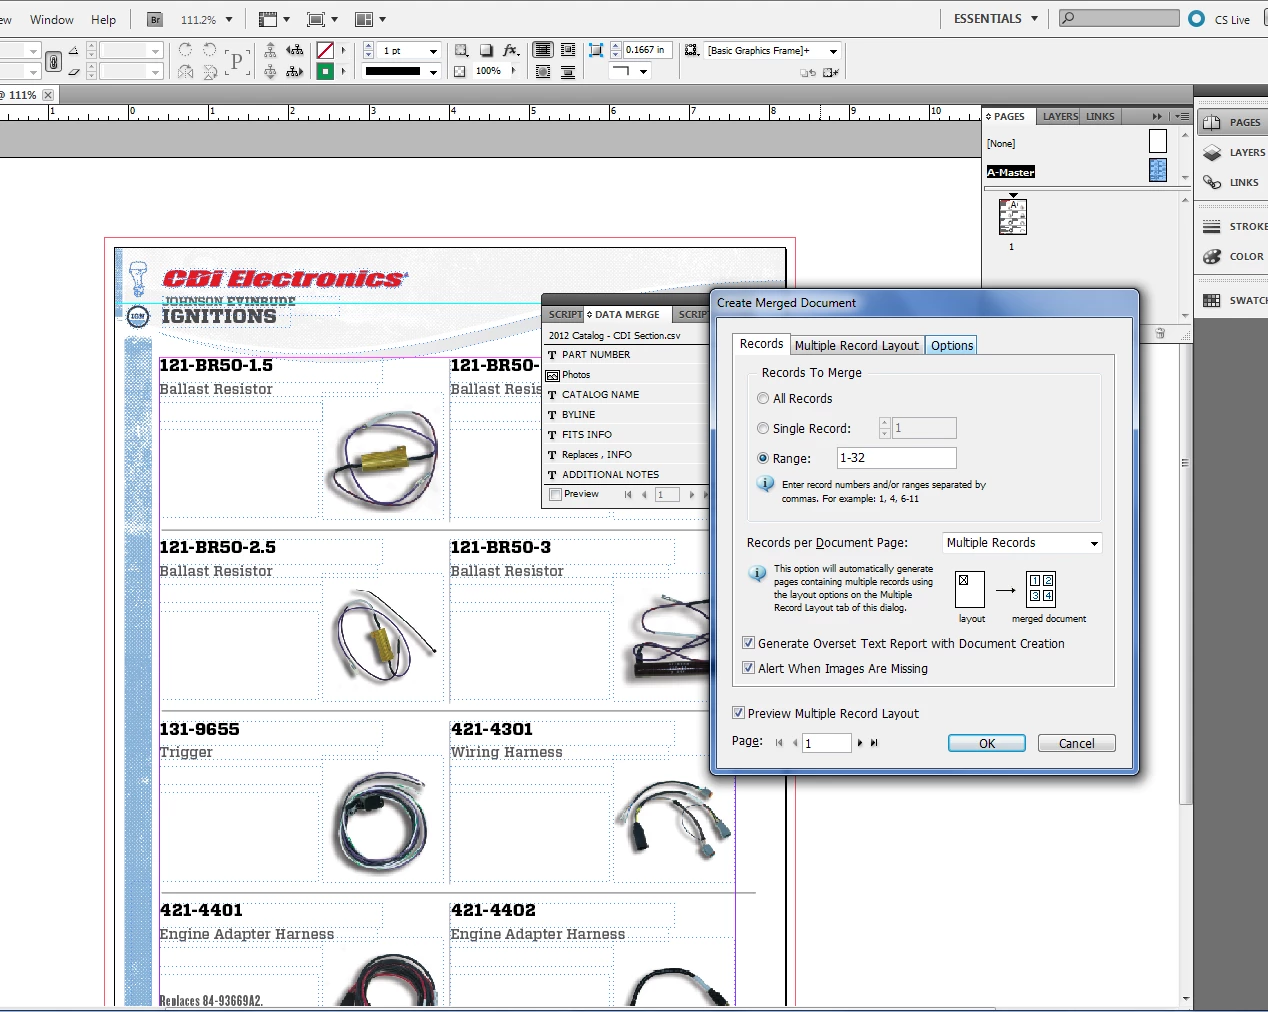This screenshot has width=1268, height=1012.
Task: Switch to the Options tab
Action: click(x=952, y=345)
